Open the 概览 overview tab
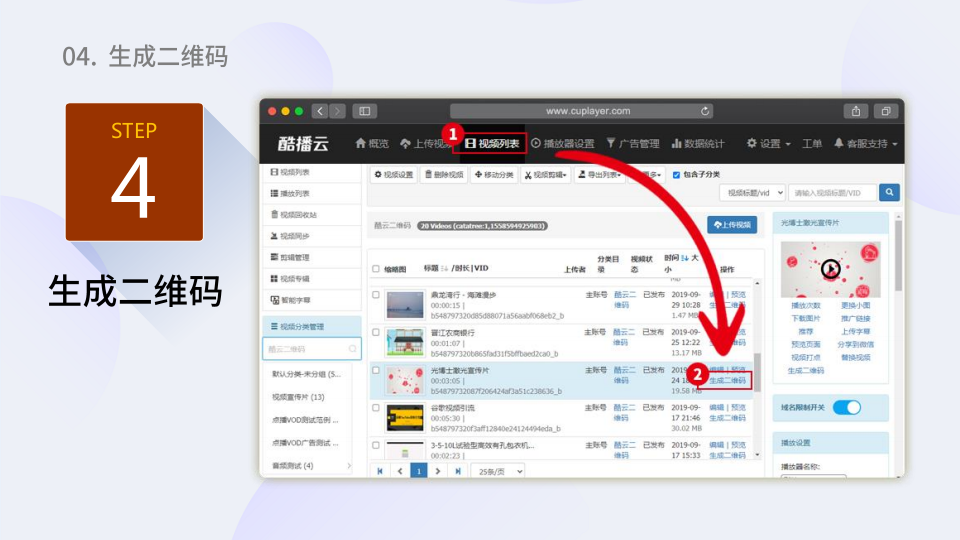Screen dimensions: 960x540 pos(372,143)
